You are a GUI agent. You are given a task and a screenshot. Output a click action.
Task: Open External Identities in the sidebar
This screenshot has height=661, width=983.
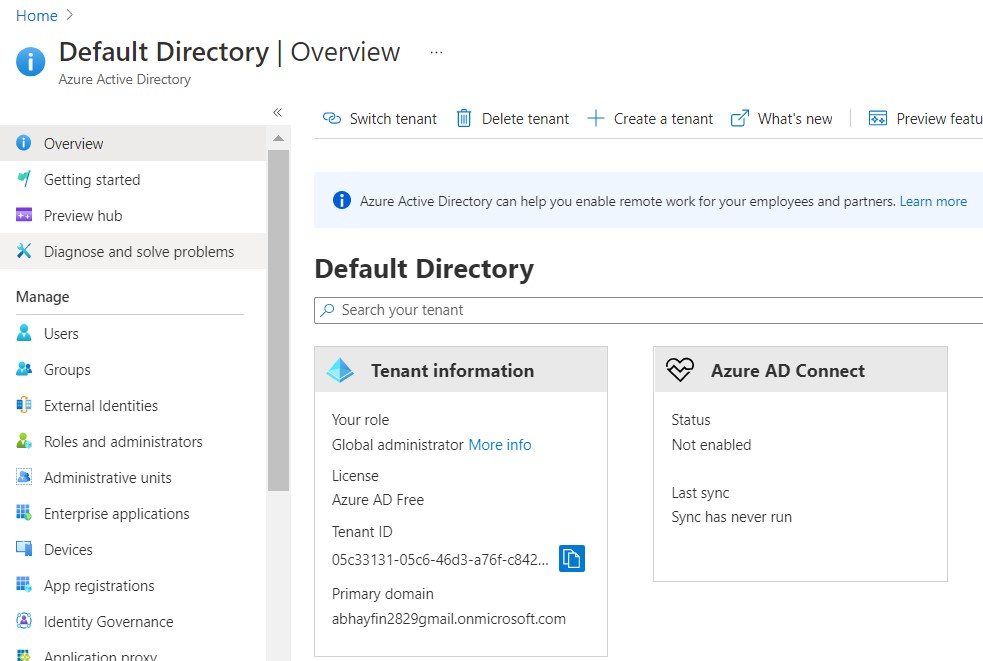coord(133,406)
